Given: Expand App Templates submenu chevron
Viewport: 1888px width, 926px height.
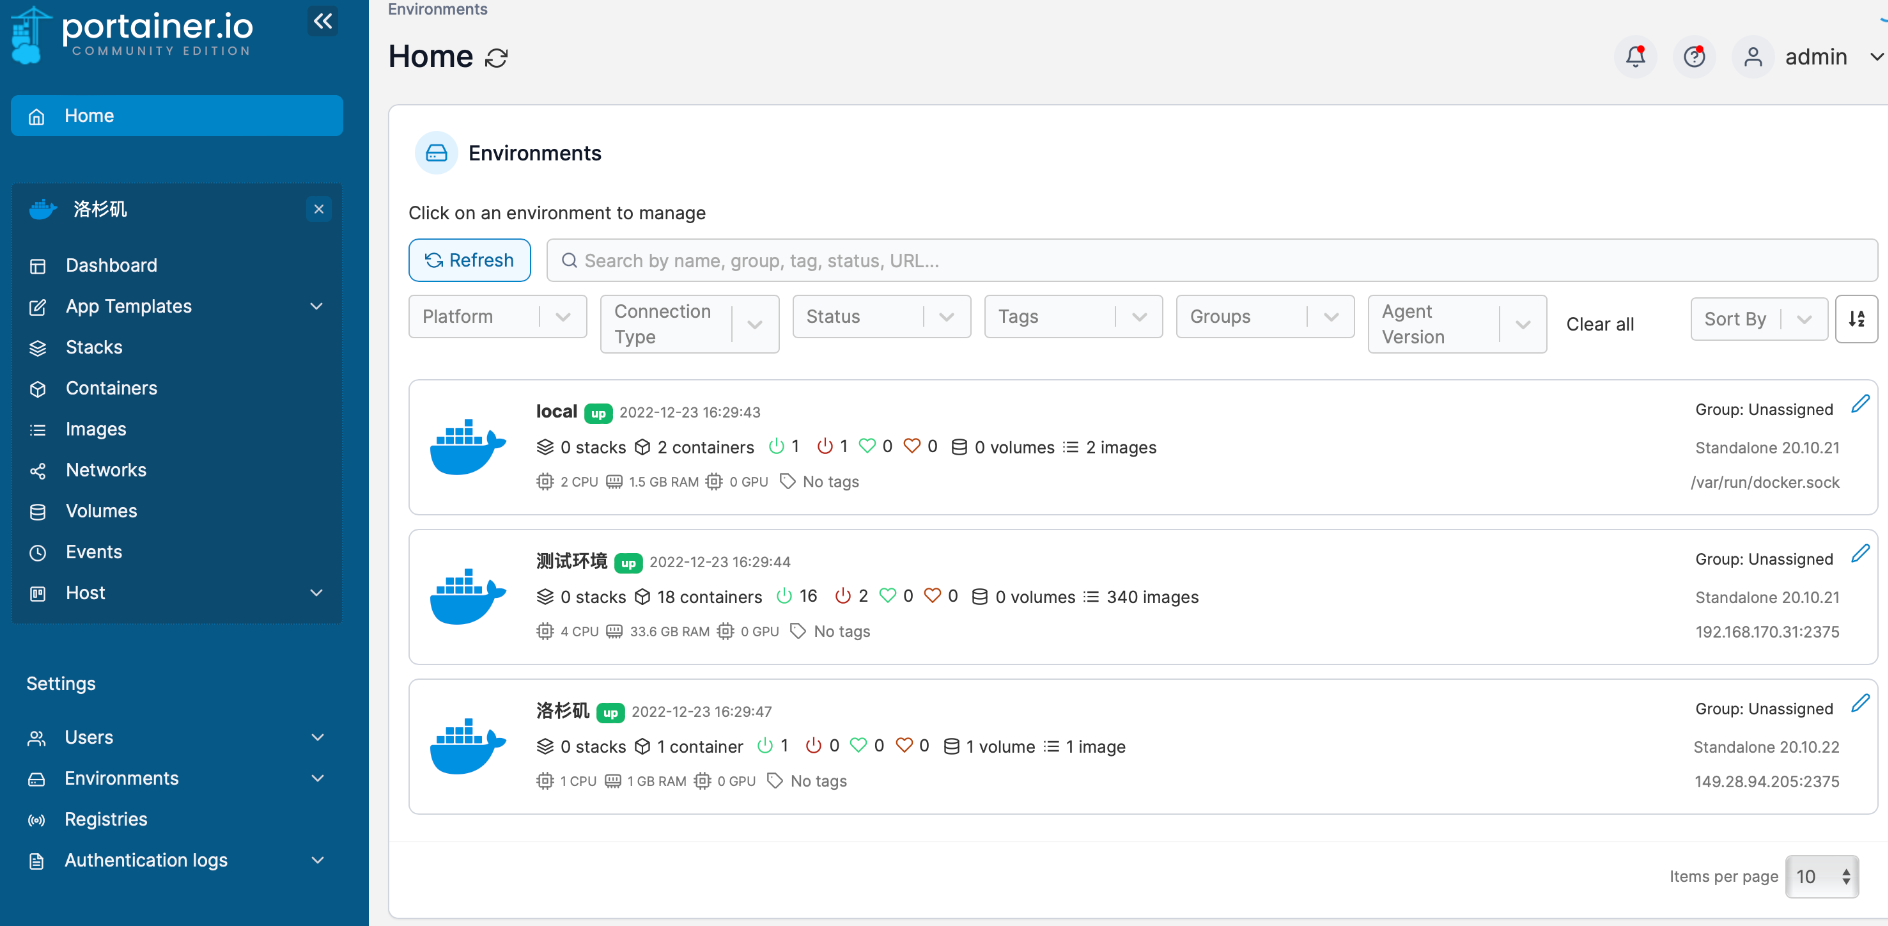Looking at the screenshot, I should [317, 307].
